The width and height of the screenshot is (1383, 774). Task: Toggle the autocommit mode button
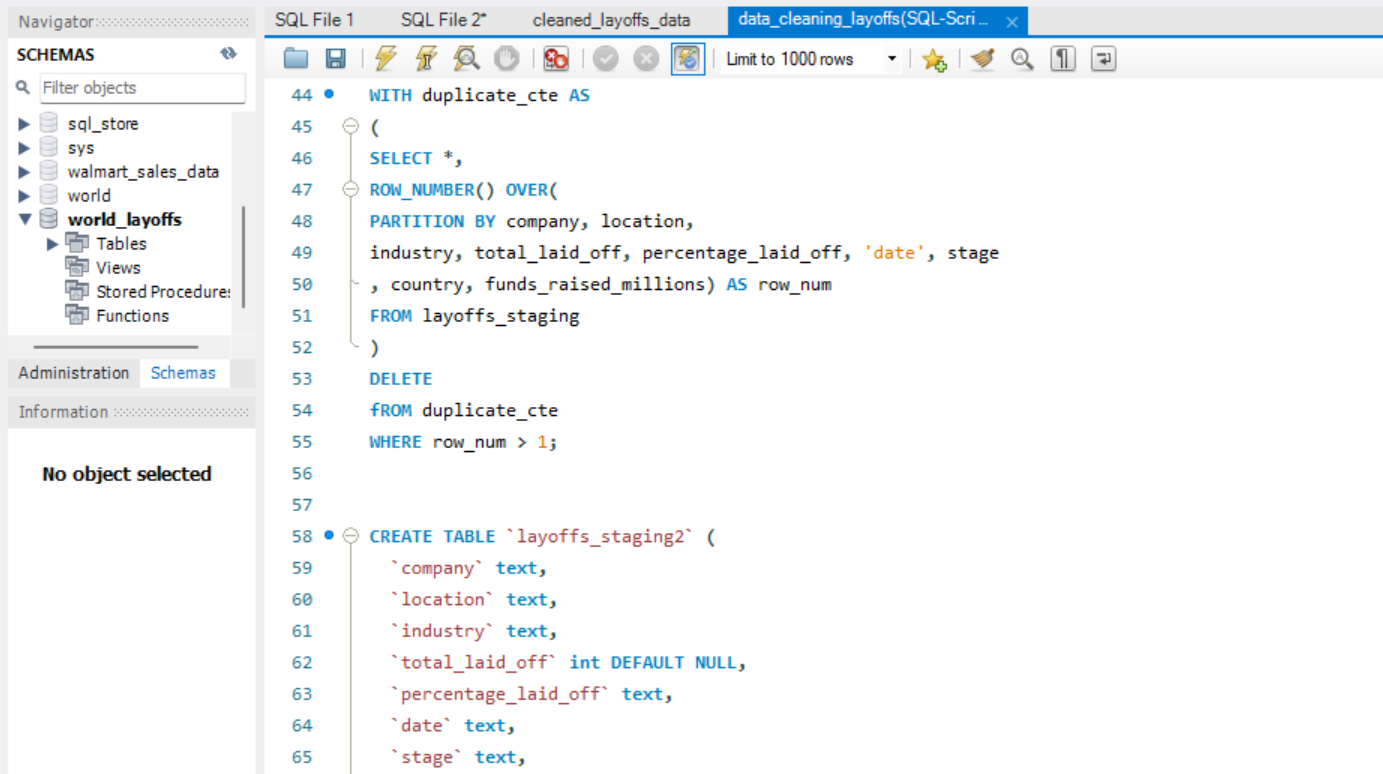pyautogui.click(x=687, y=59)
